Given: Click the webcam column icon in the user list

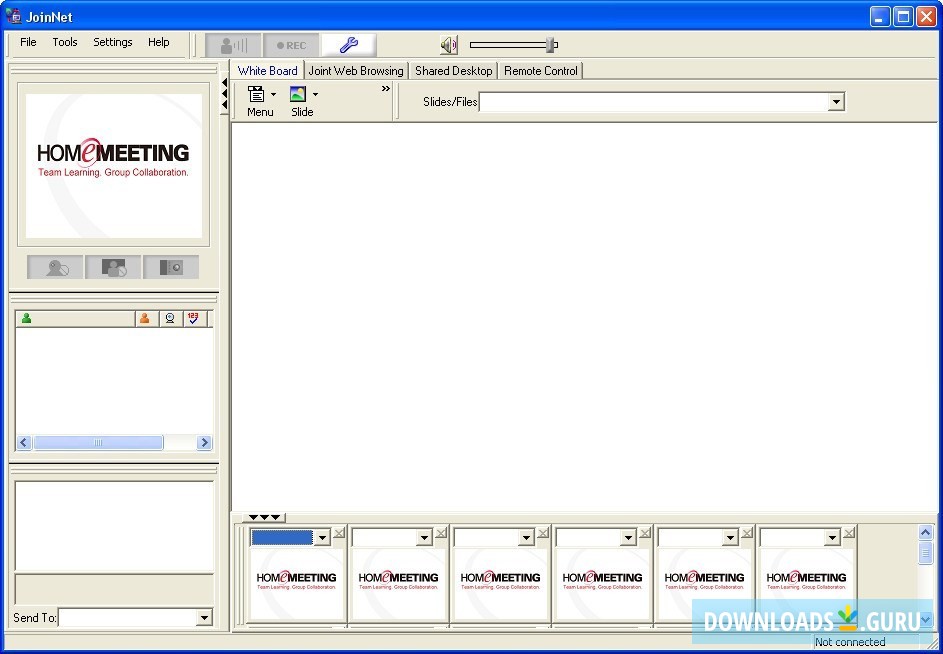Looking at the screenshot, I should (x=168, y=318).
